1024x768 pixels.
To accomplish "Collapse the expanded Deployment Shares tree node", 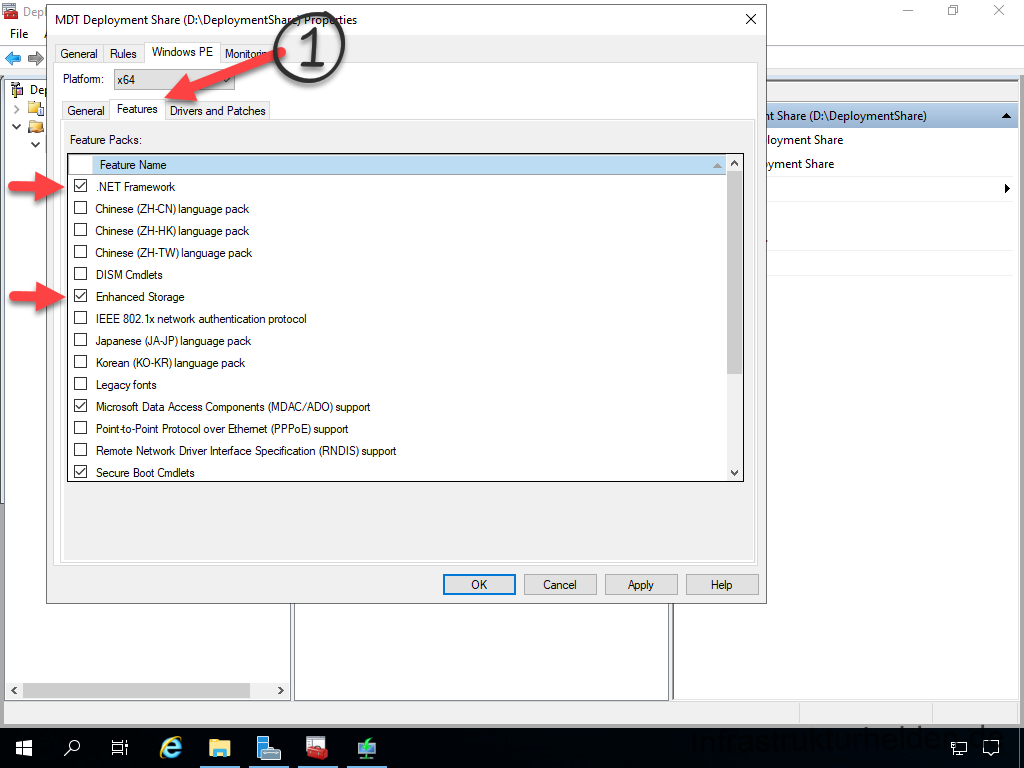I will (x=17, y=126).
